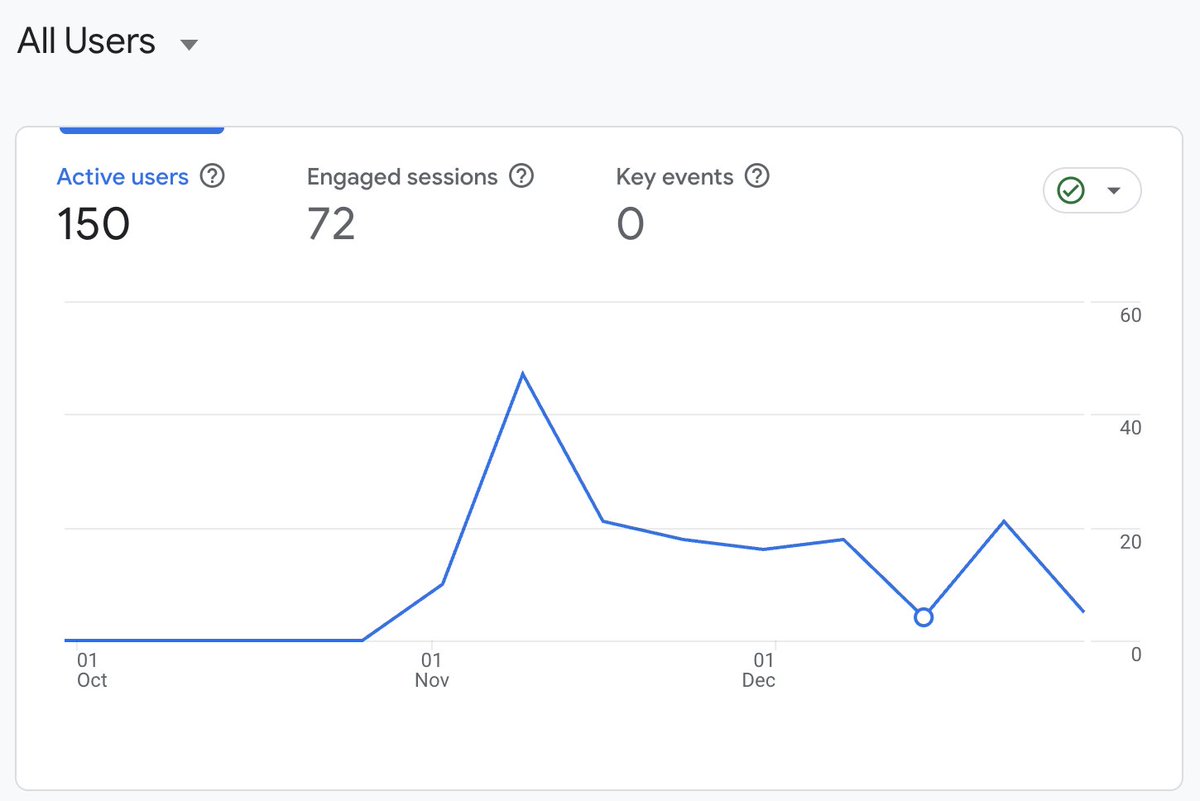
Task: Expand the data quality dropdown caret
Action: (1114, 191)
